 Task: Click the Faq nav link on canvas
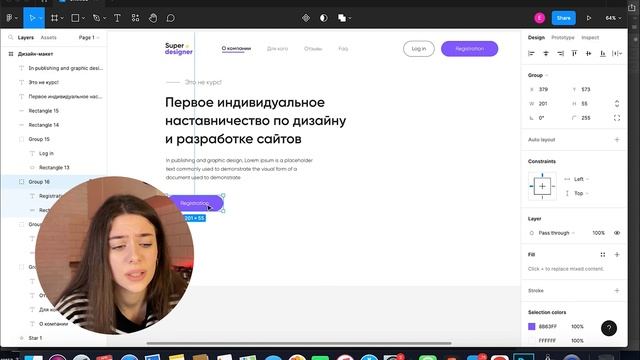click(343, 49)
